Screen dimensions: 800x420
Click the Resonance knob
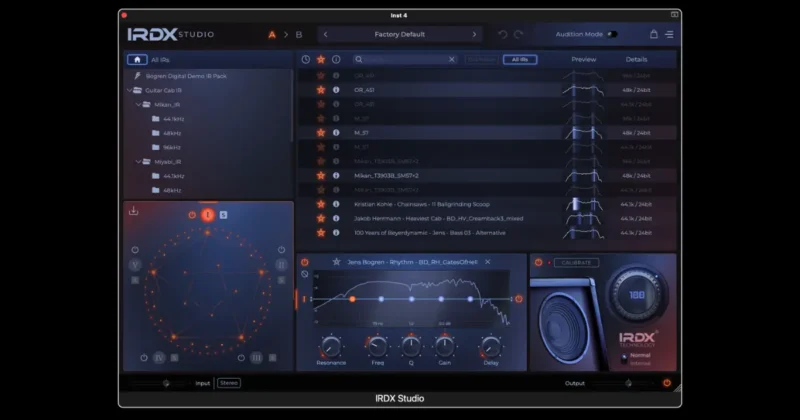pos(331,347)
